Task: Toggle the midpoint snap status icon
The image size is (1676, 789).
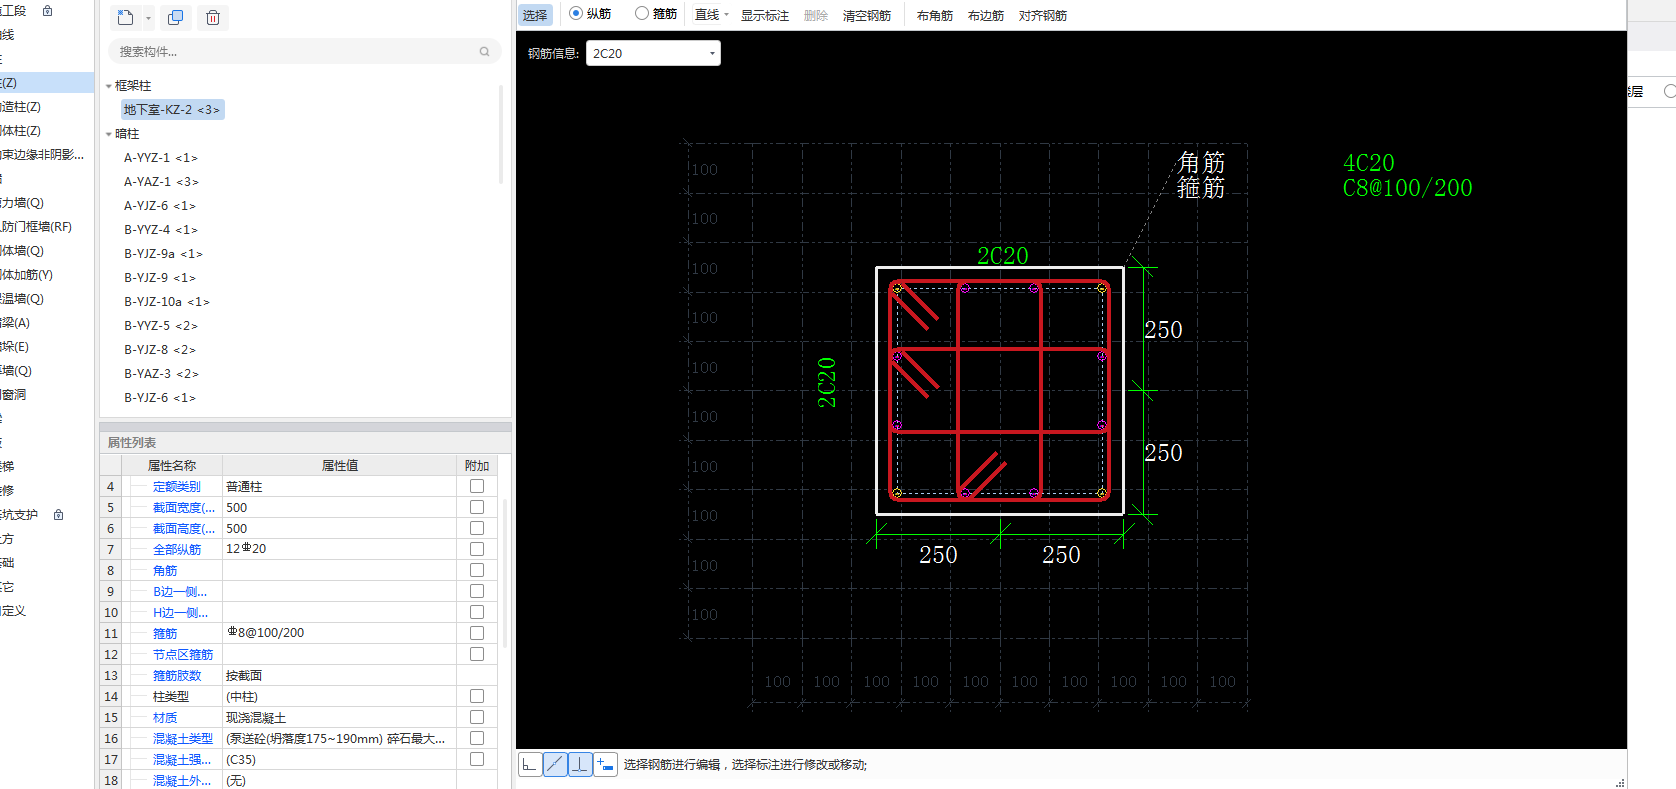Action: [555, 764]
